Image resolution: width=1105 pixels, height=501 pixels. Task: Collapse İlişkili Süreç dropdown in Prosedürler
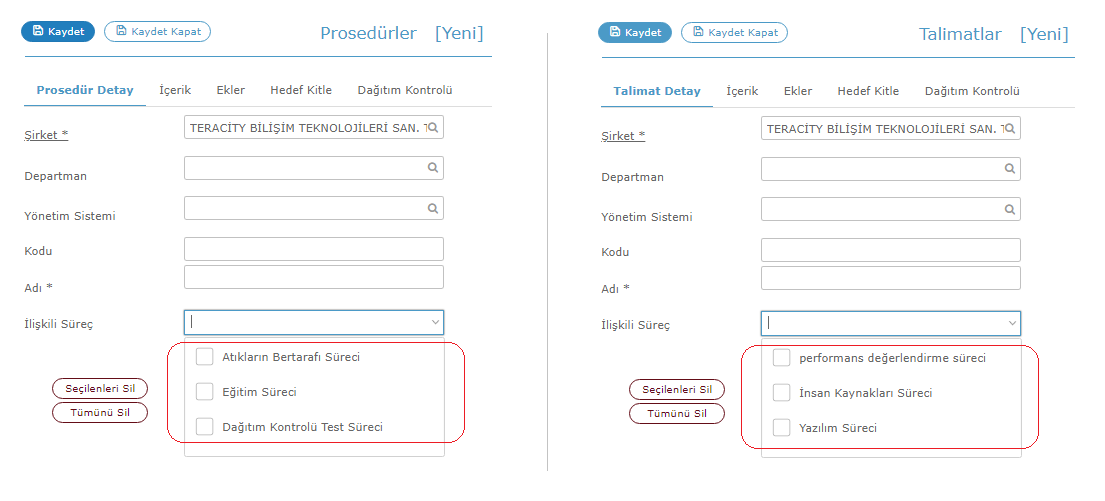[435, 322]
